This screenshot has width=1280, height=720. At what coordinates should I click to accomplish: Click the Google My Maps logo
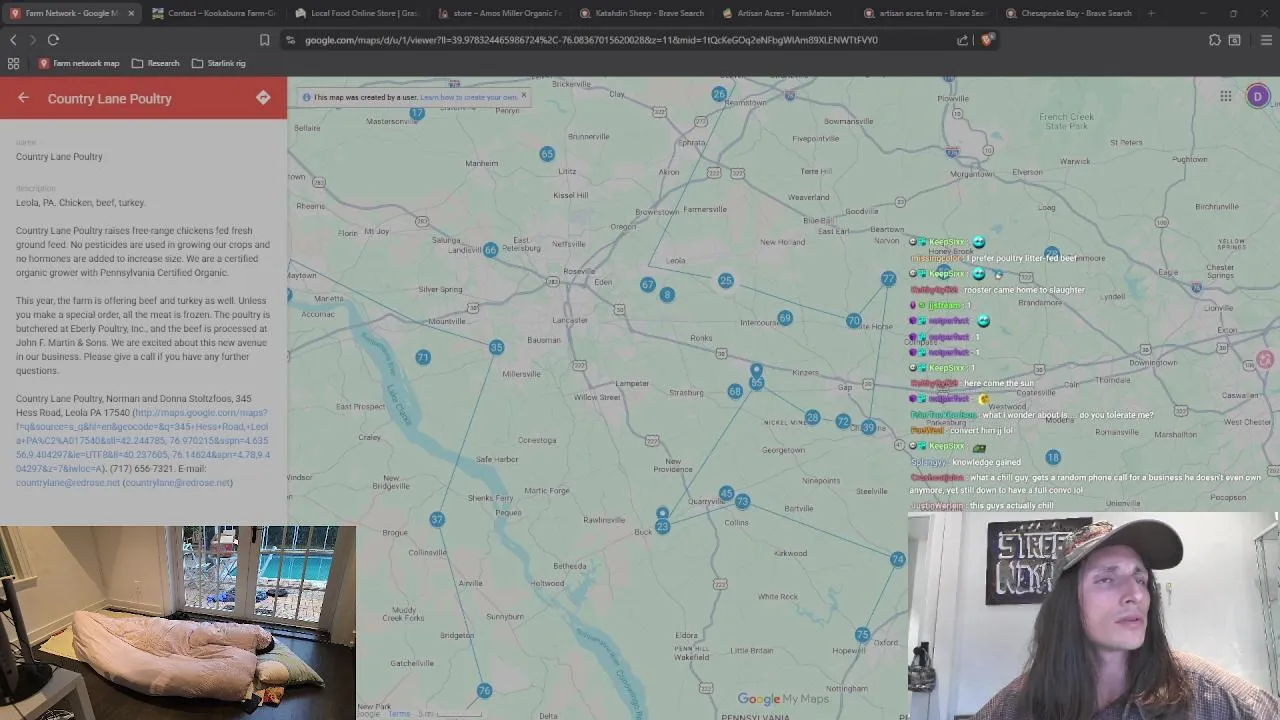pos(784,699)
